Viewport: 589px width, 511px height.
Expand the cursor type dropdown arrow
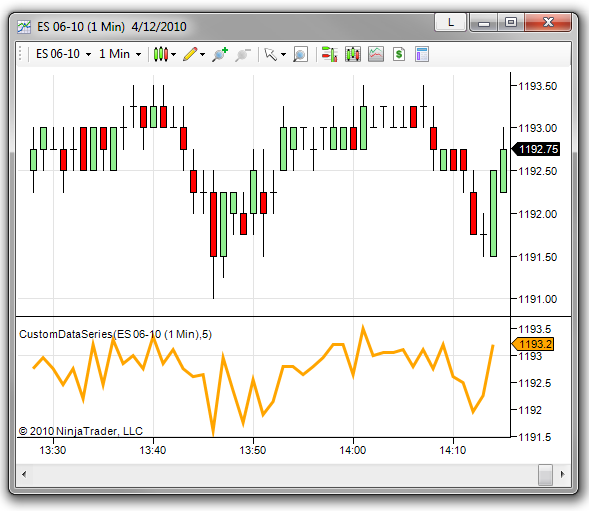click(x=284, y=54)
